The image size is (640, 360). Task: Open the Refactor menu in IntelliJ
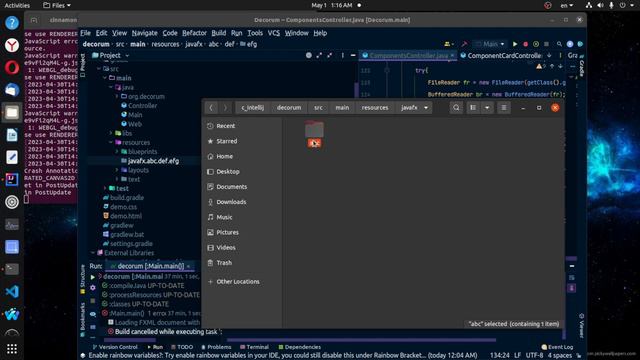click(x=194, y=33)
